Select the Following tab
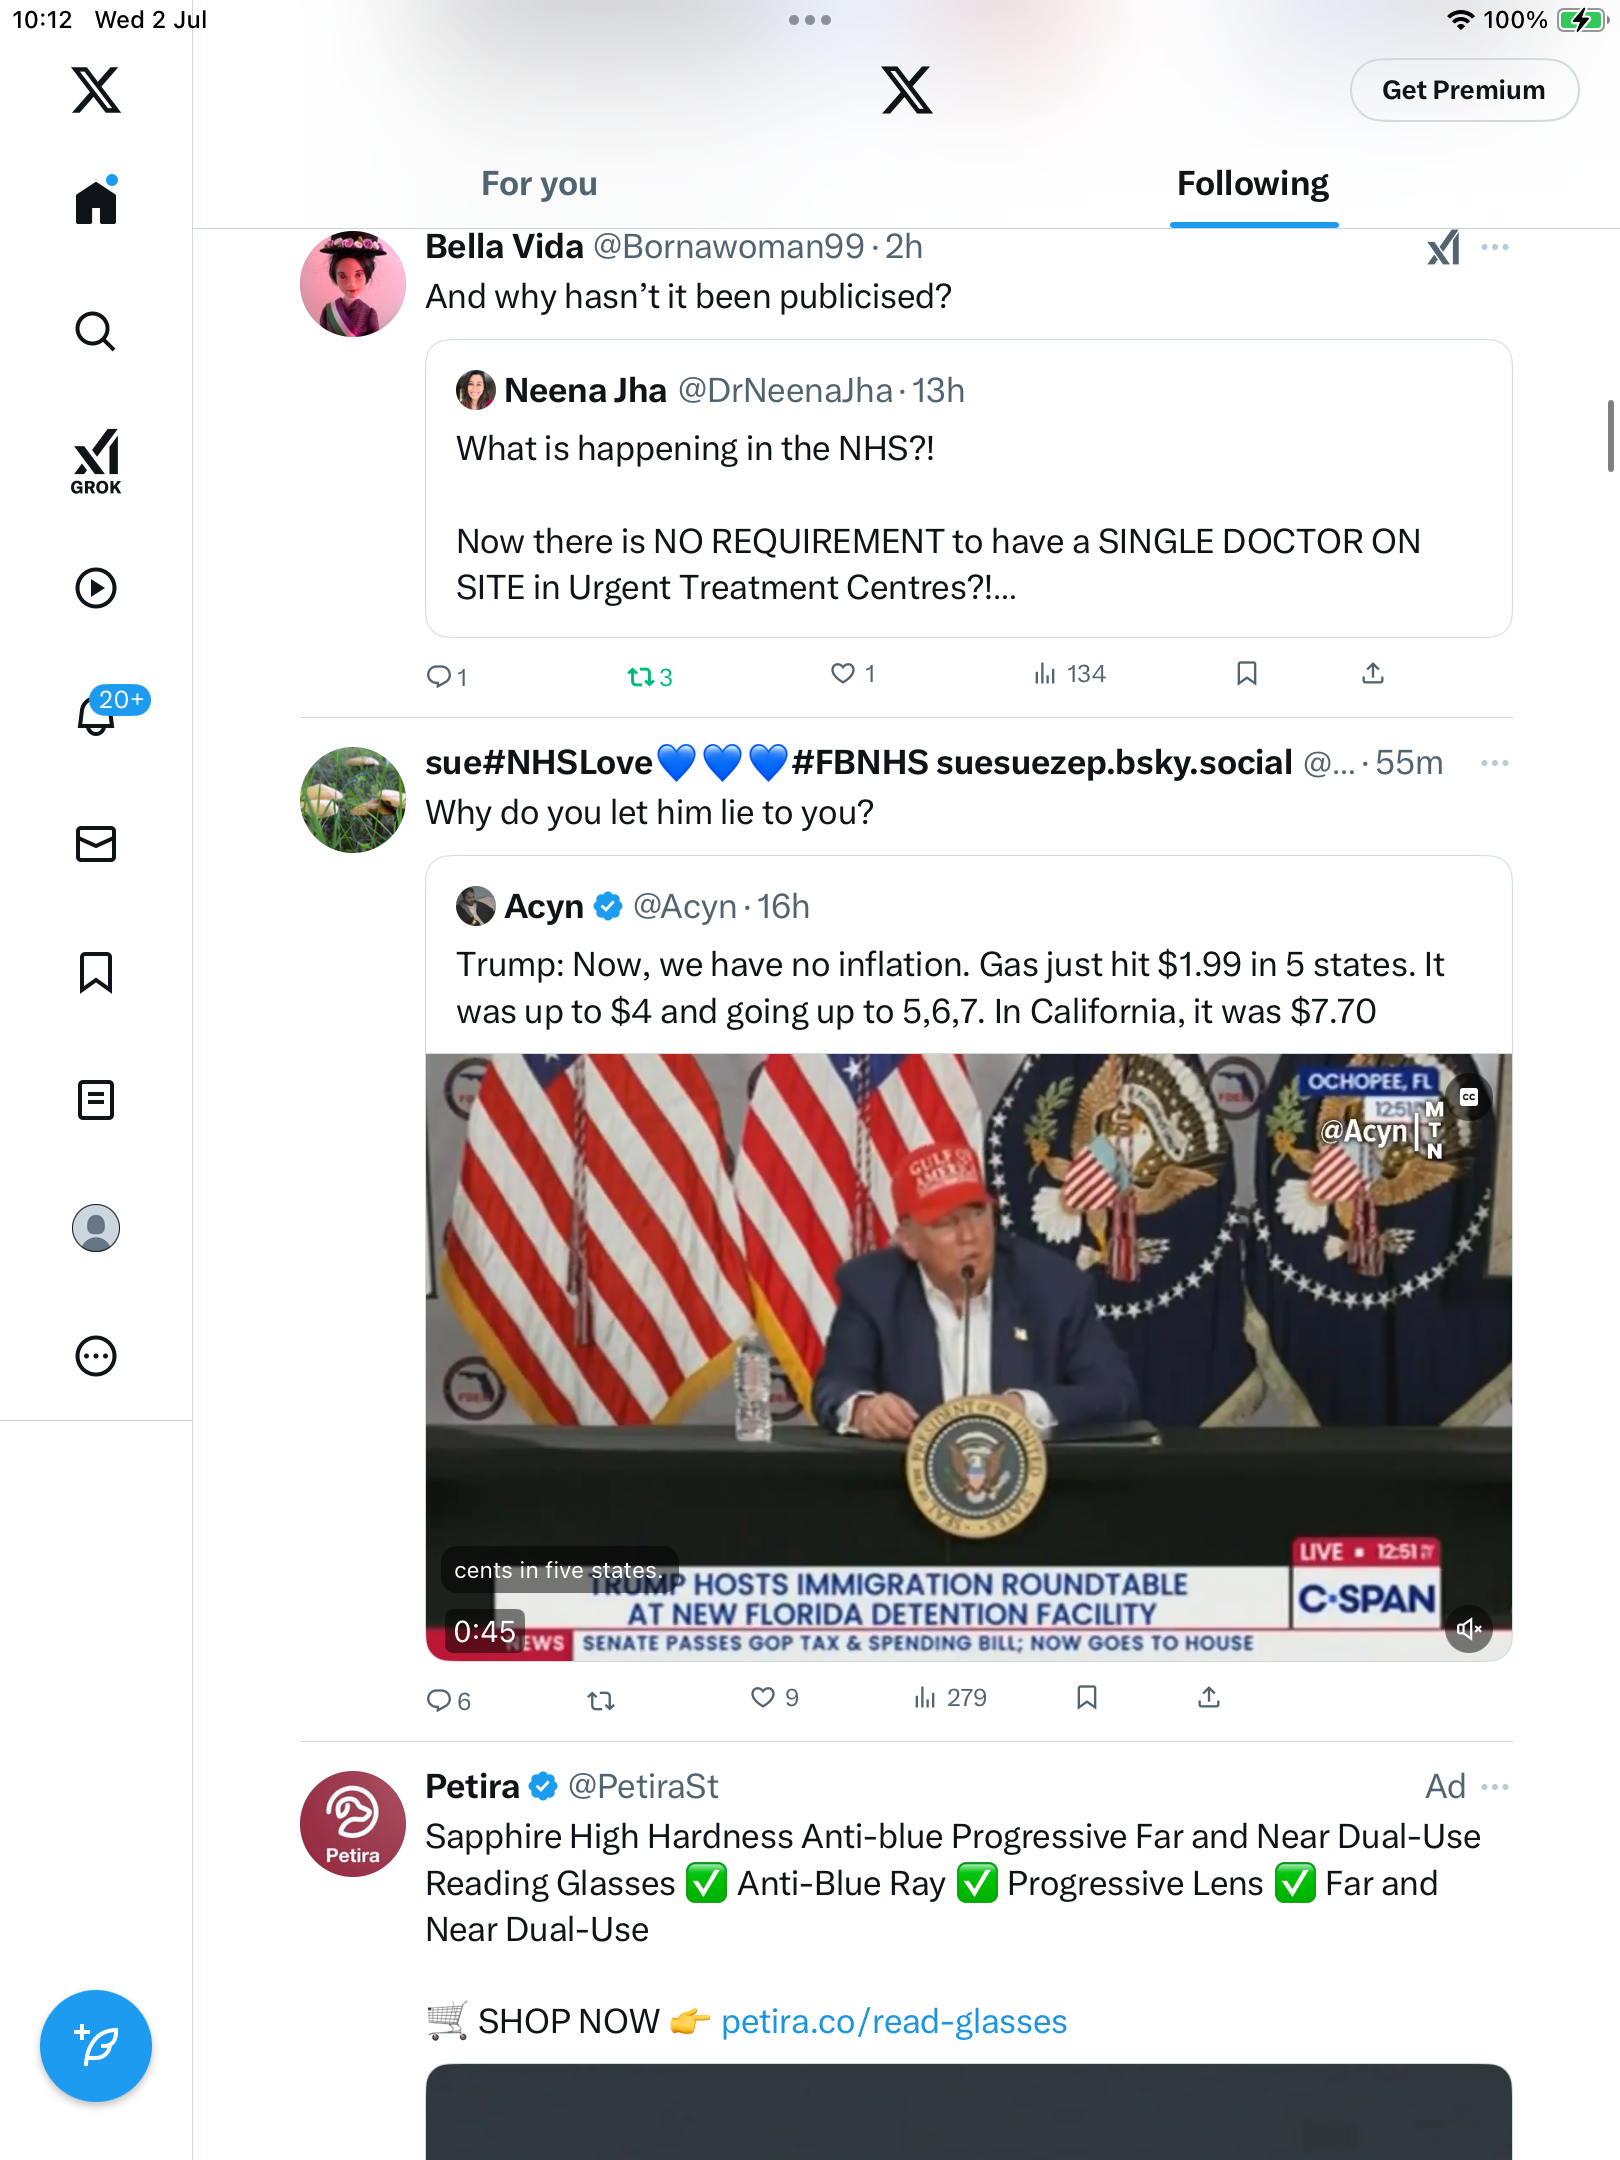The width and height of the screenshot is (1620, 2160). point(1253,184)
